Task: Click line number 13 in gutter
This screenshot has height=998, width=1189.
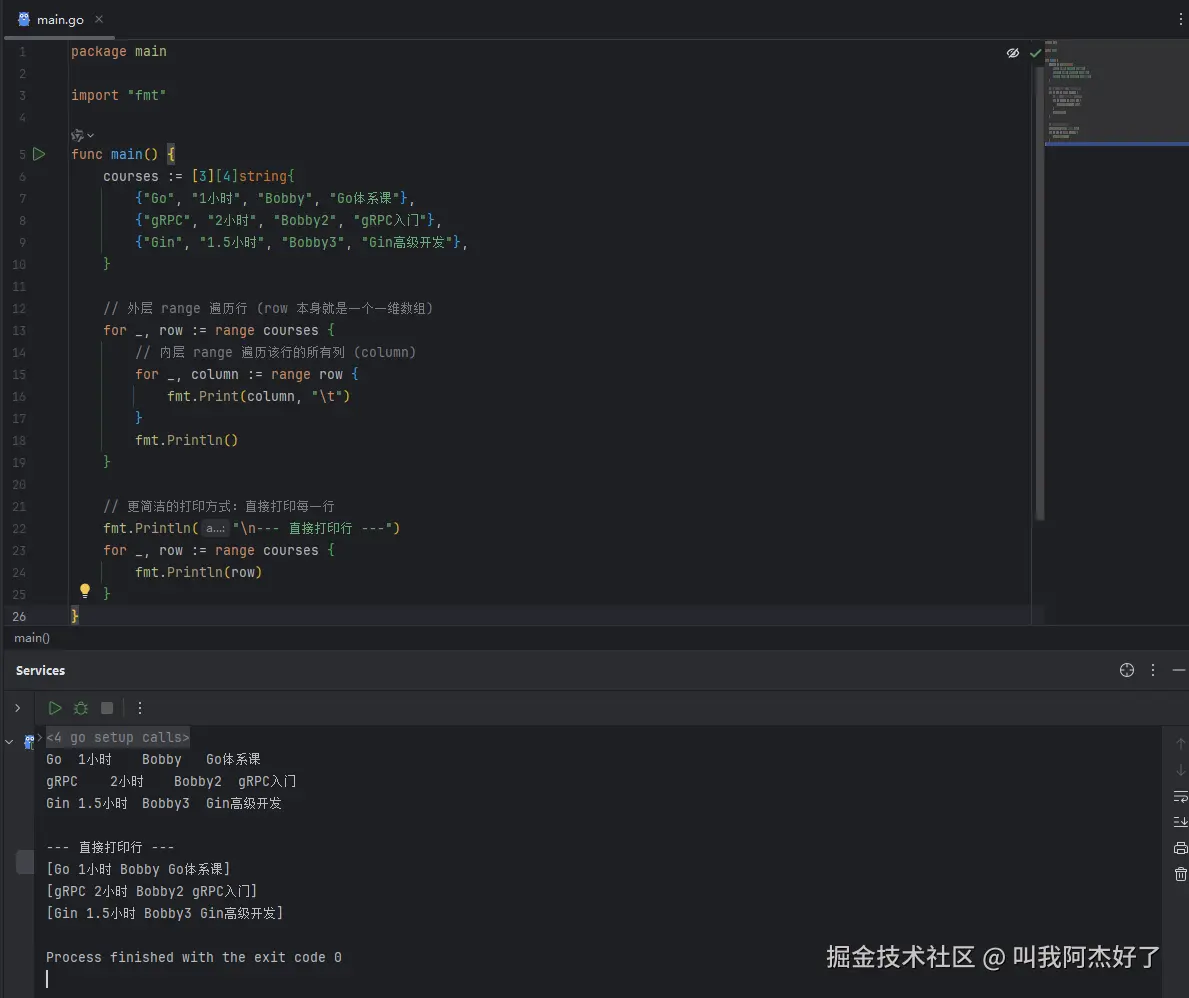Action: (19, 331)
